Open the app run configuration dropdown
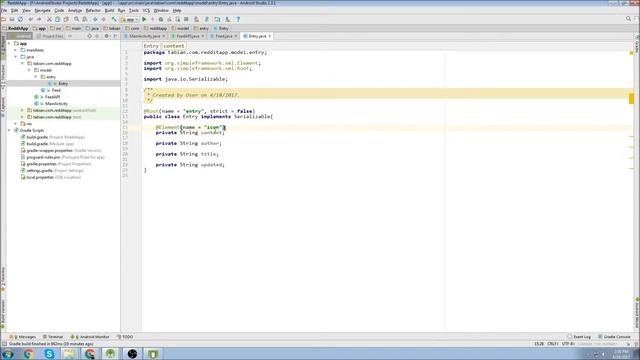Viewport: 640px width, 360px height. click(x=129, y=19)
